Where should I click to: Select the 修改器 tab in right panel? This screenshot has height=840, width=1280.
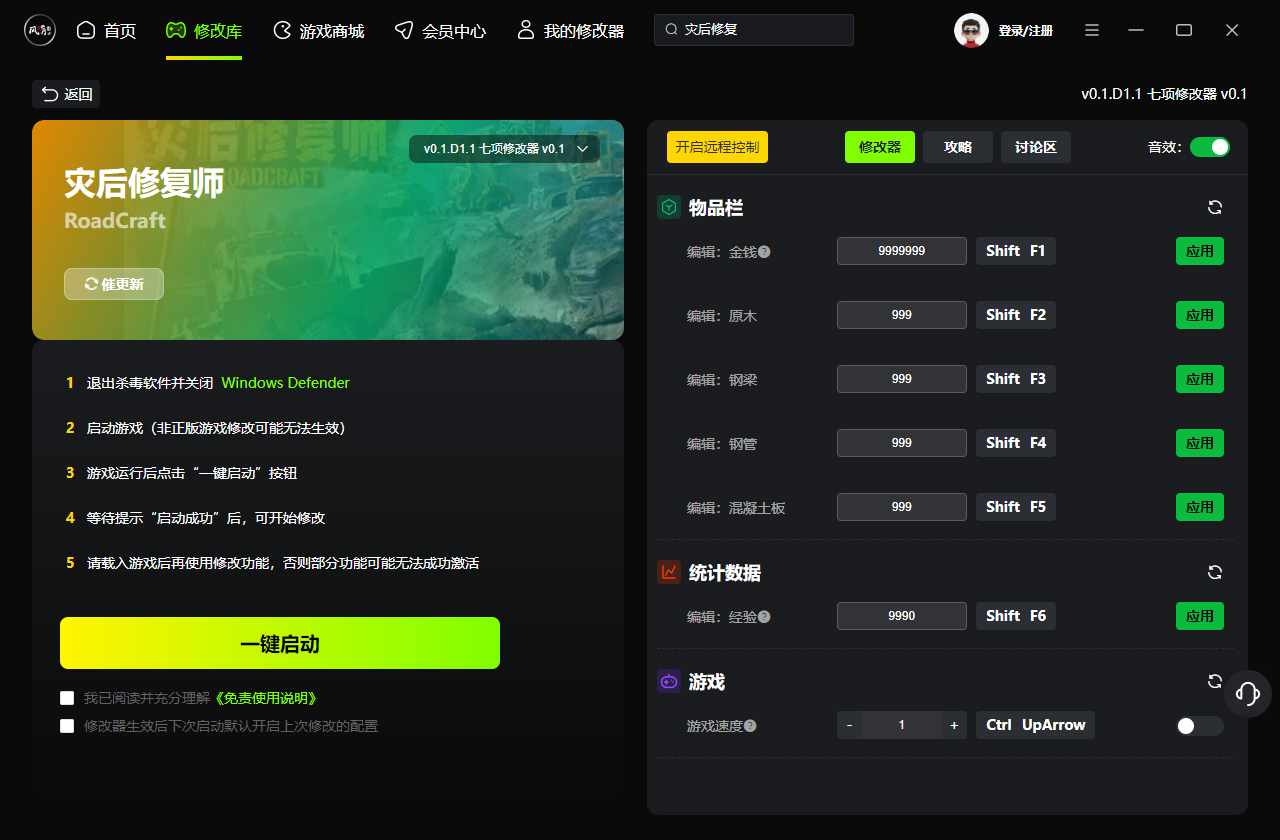(880, 147)
